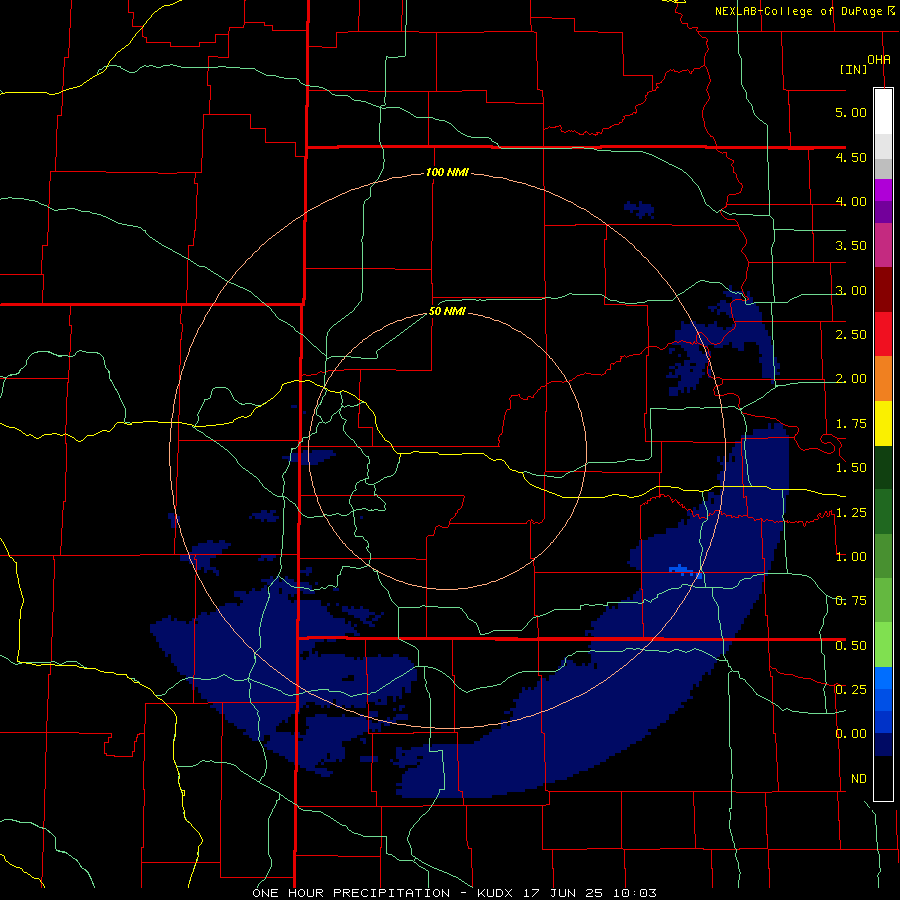This screenshot has height=900, width=900.
Task: Select the navy legend swatch above ND
Action: coord(883,745)
